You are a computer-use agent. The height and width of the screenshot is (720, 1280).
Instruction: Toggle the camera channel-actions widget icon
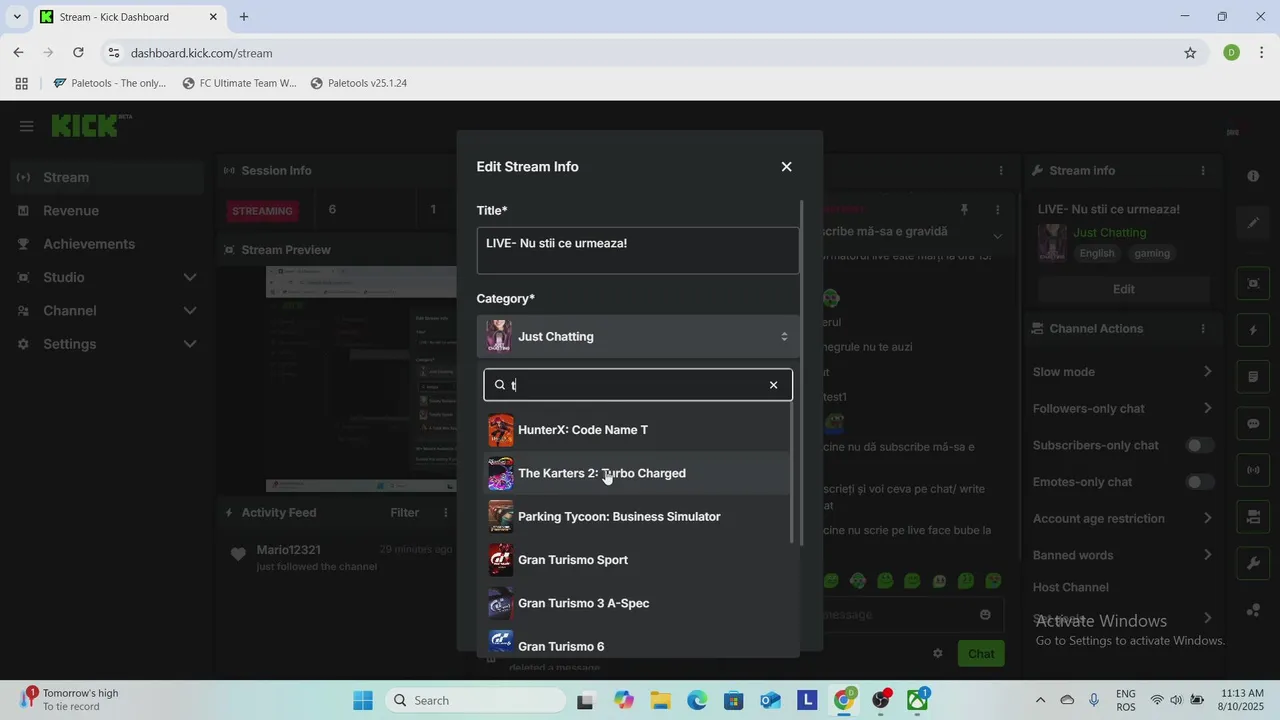1253,517
